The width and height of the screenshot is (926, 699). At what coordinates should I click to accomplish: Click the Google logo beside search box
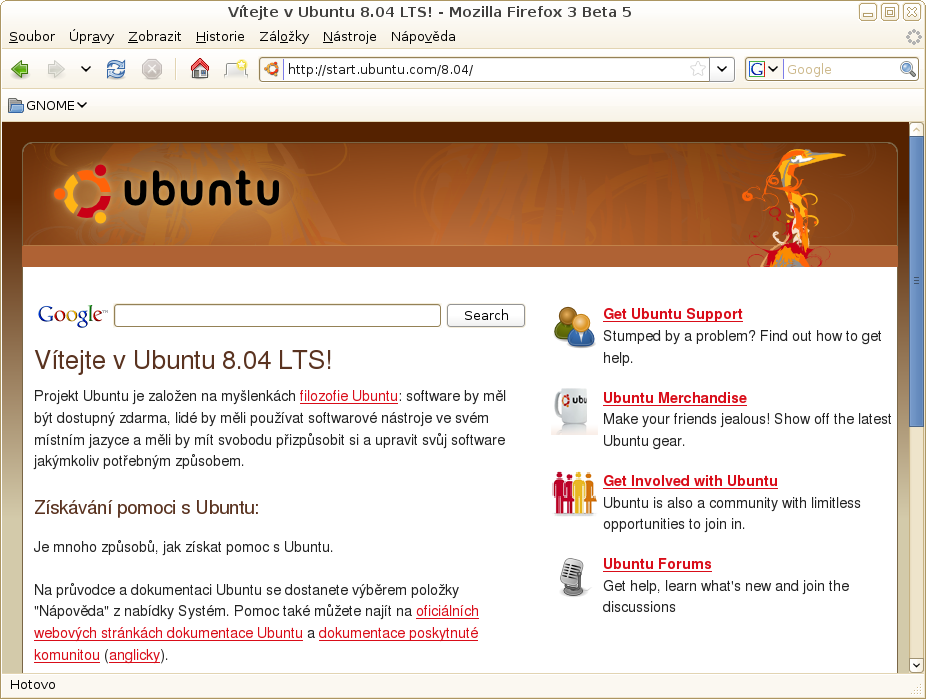point(73,315)
